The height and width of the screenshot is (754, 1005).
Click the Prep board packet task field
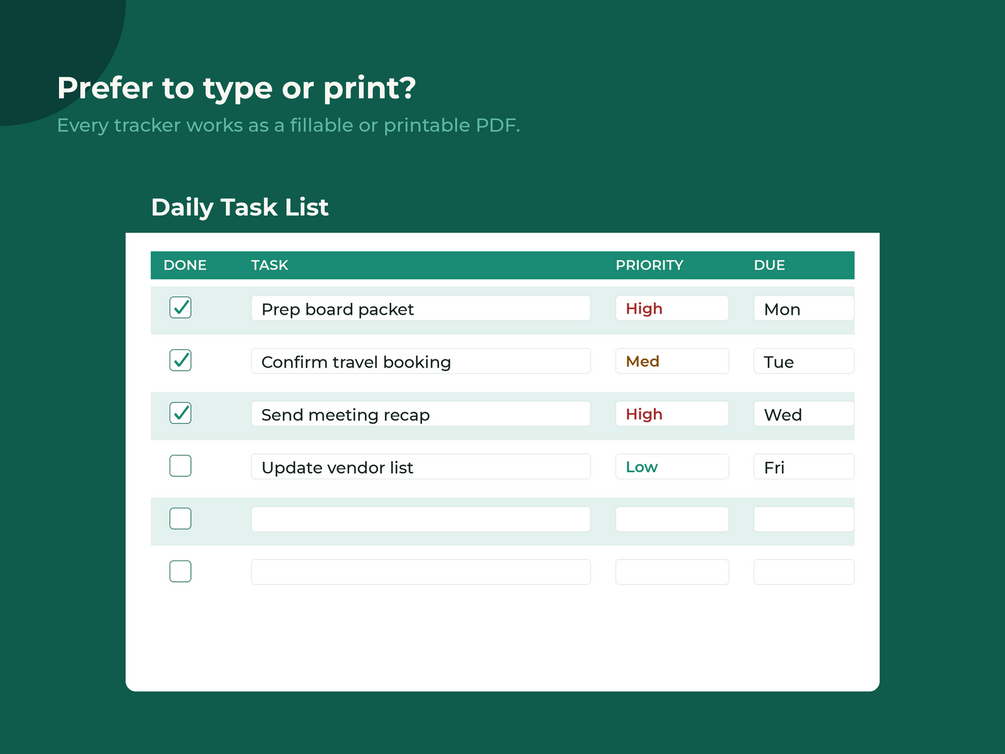click(x=420, y=308)
